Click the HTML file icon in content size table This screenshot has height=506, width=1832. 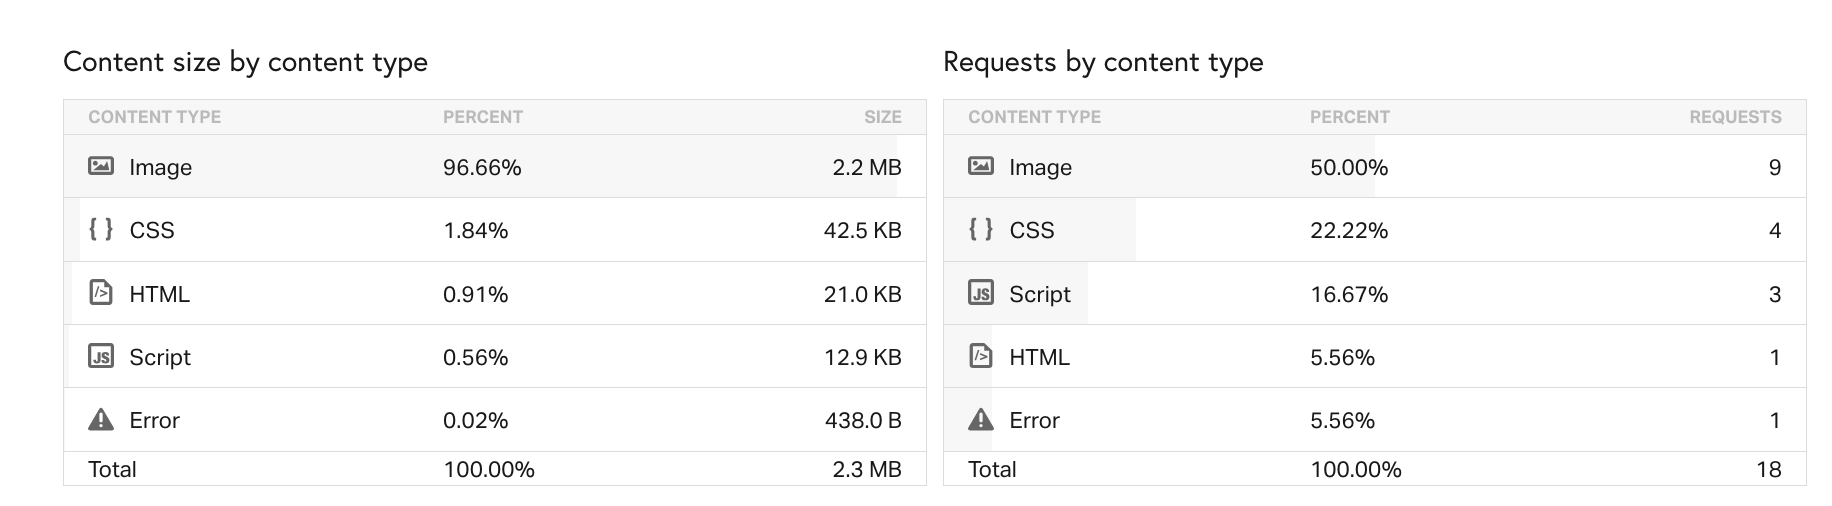point(101,293)
